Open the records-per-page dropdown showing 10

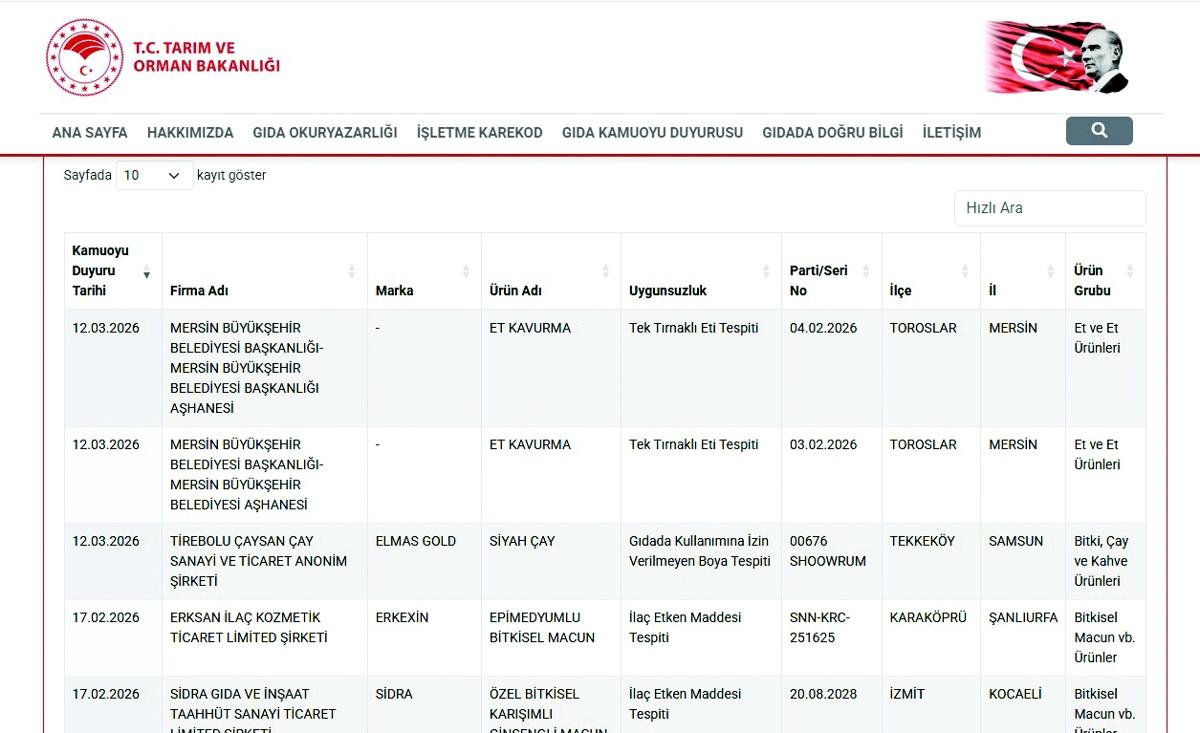154,175
